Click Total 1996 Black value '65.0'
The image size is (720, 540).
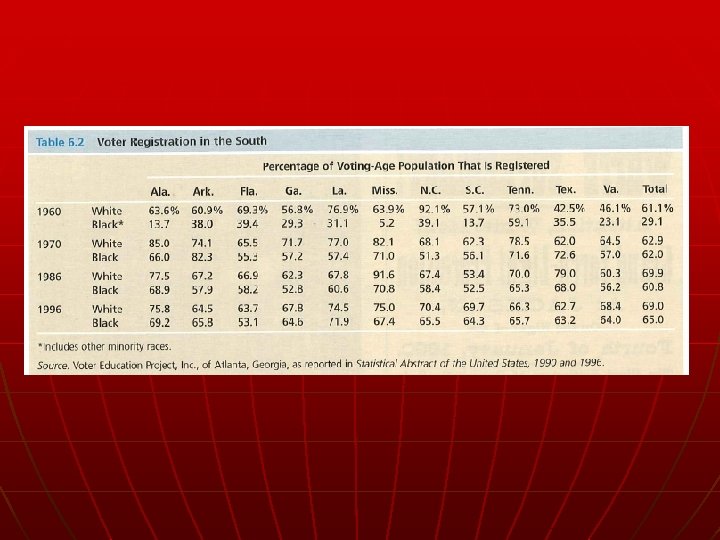point(652,320)
